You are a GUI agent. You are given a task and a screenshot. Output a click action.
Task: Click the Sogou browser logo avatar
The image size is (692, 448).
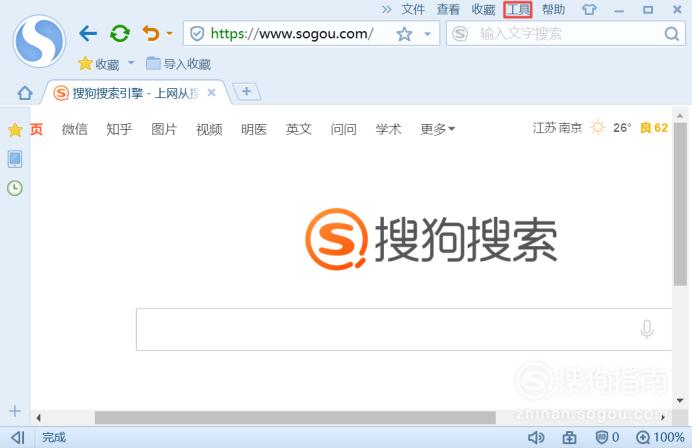(x=39, y=41)
